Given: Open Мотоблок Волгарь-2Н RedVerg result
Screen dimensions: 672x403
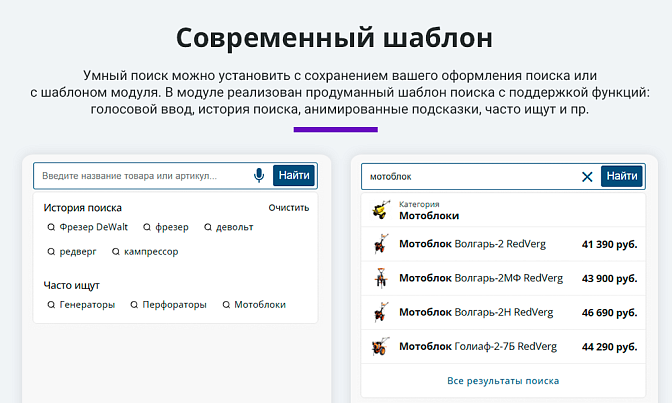Looking at the screenshot, I should click(x=503, y=313).
